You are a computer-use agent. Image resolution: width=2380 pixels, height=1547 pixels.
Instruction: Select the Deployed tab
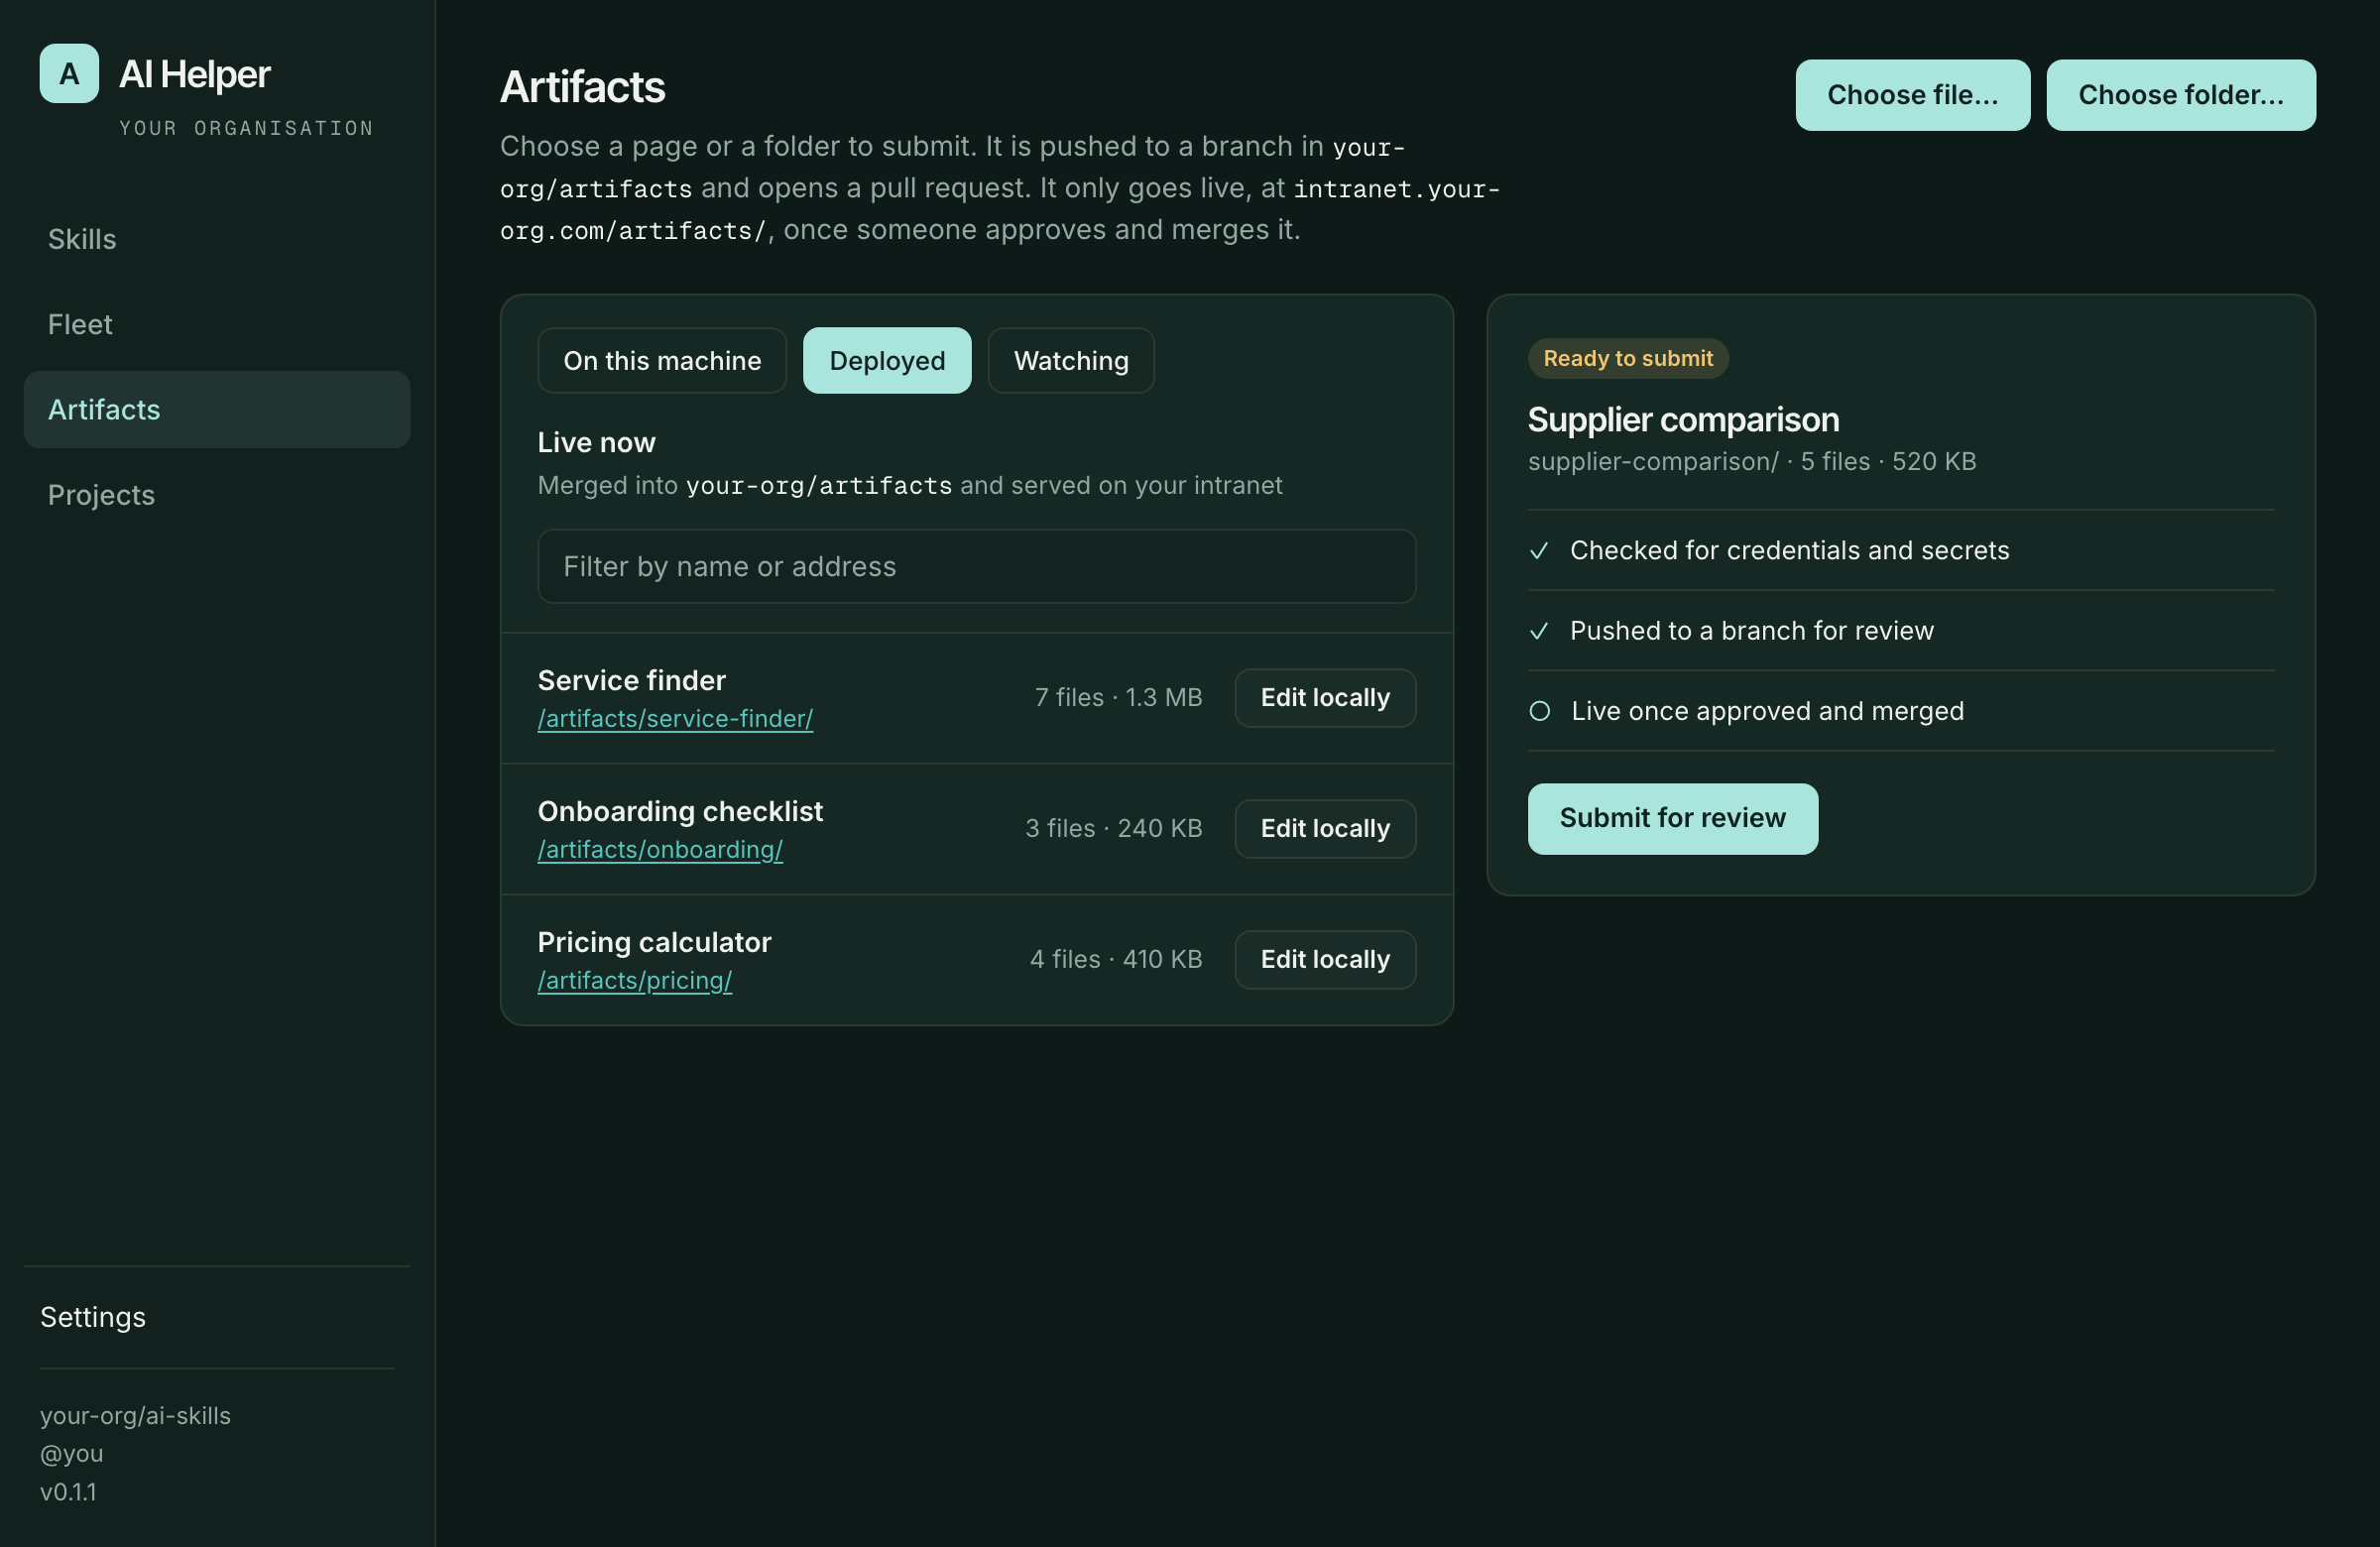[x=887, y=361]
